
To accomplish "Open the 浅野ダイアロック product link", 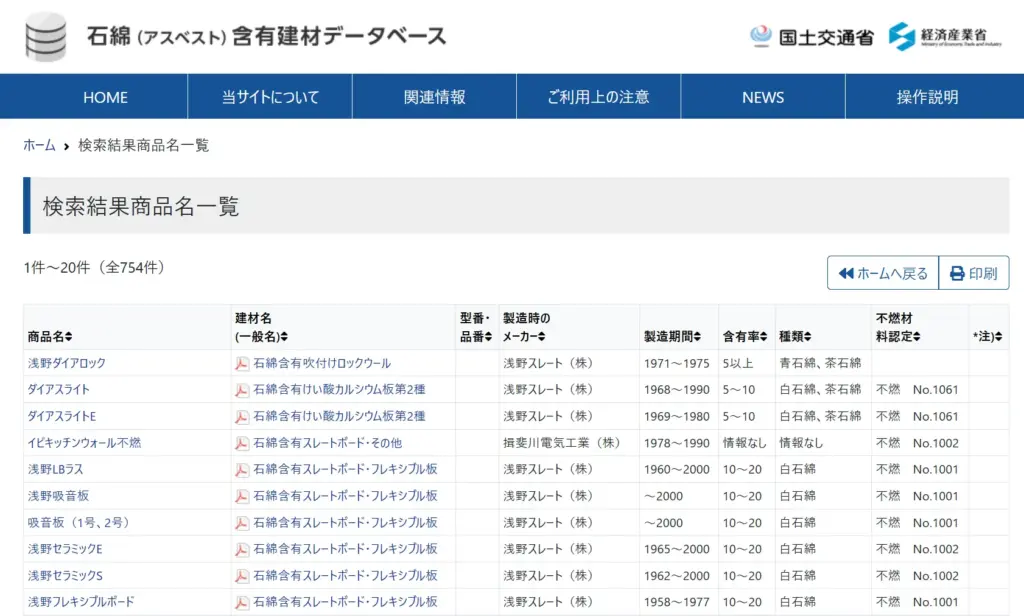I will tap(66, 363).
